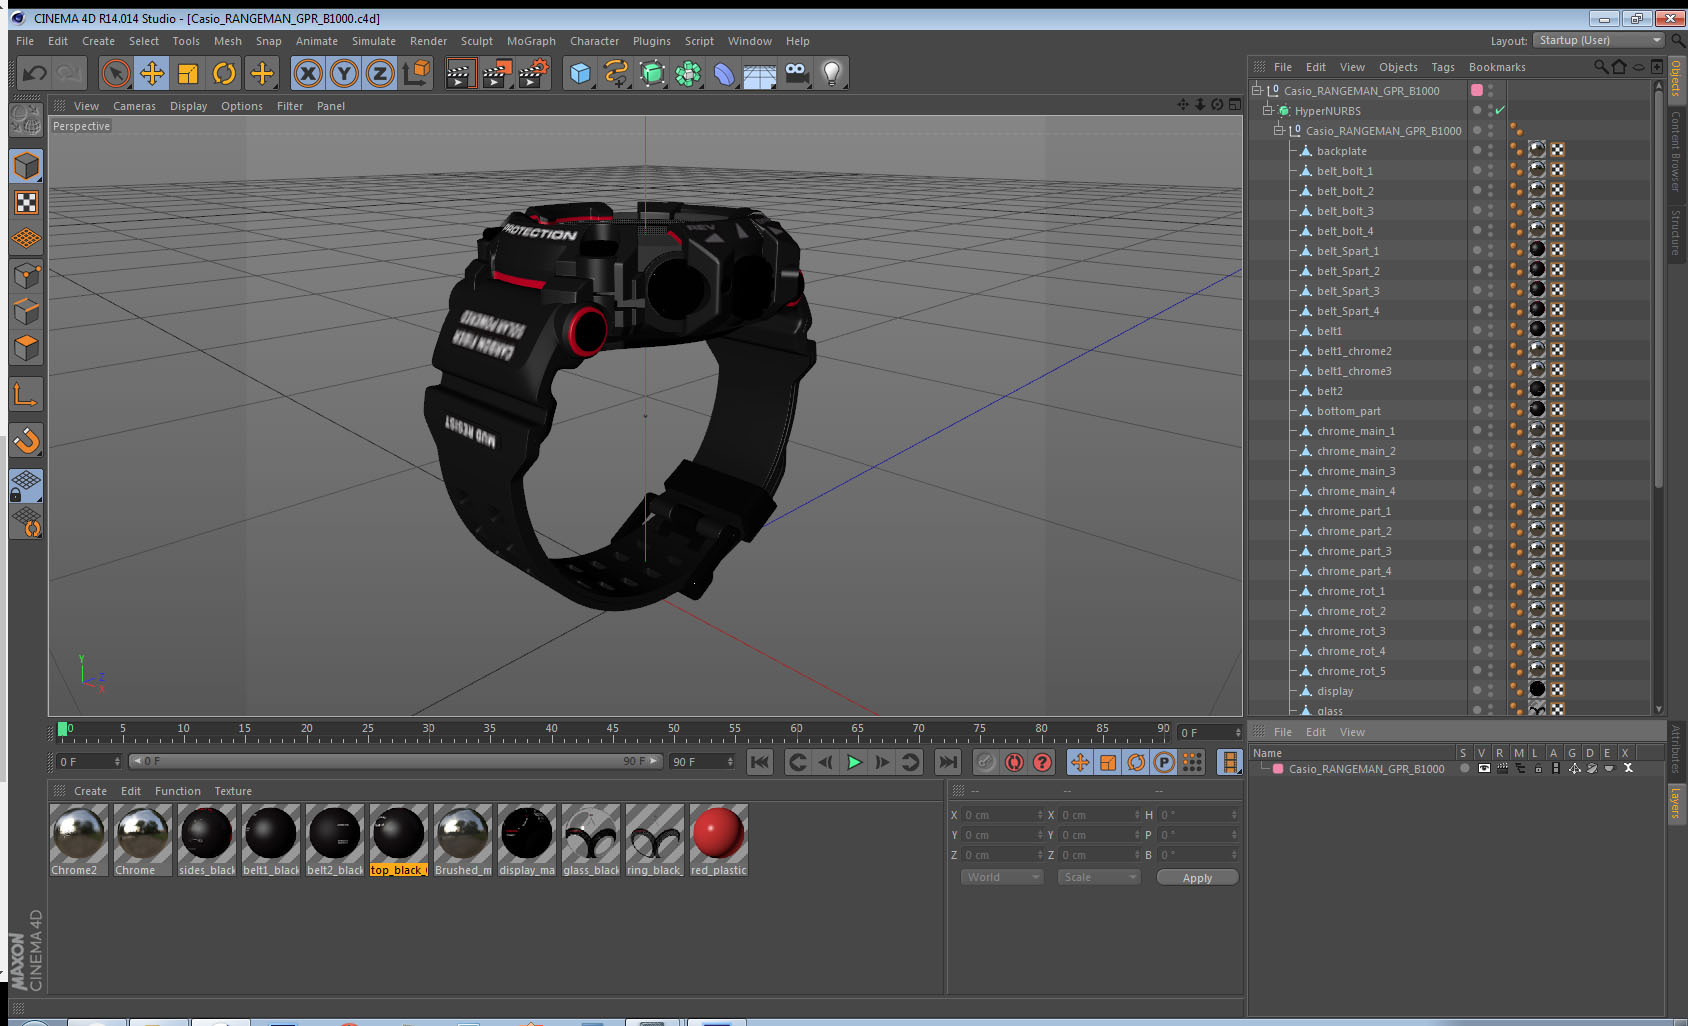
Task: Activate the Rotate tool
Action: (224, 73)
